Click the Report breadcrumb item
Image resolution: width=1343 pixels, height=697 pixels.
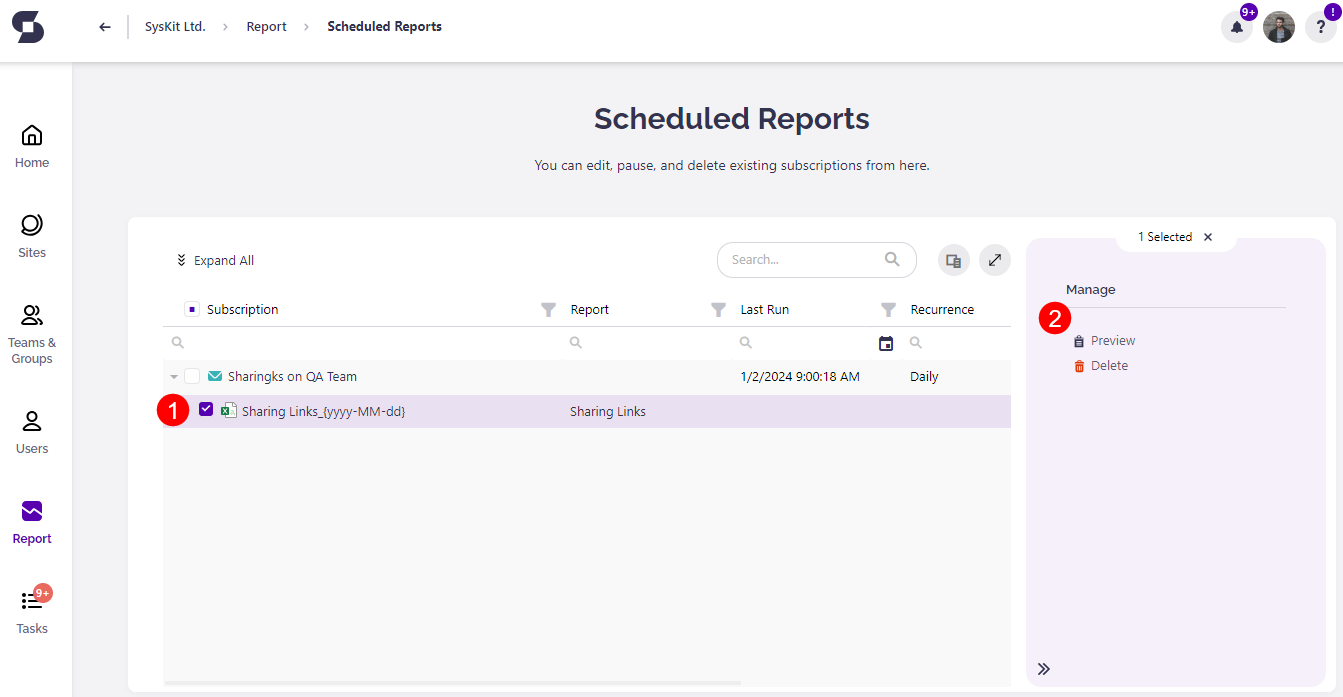click(x=266, y=26)
